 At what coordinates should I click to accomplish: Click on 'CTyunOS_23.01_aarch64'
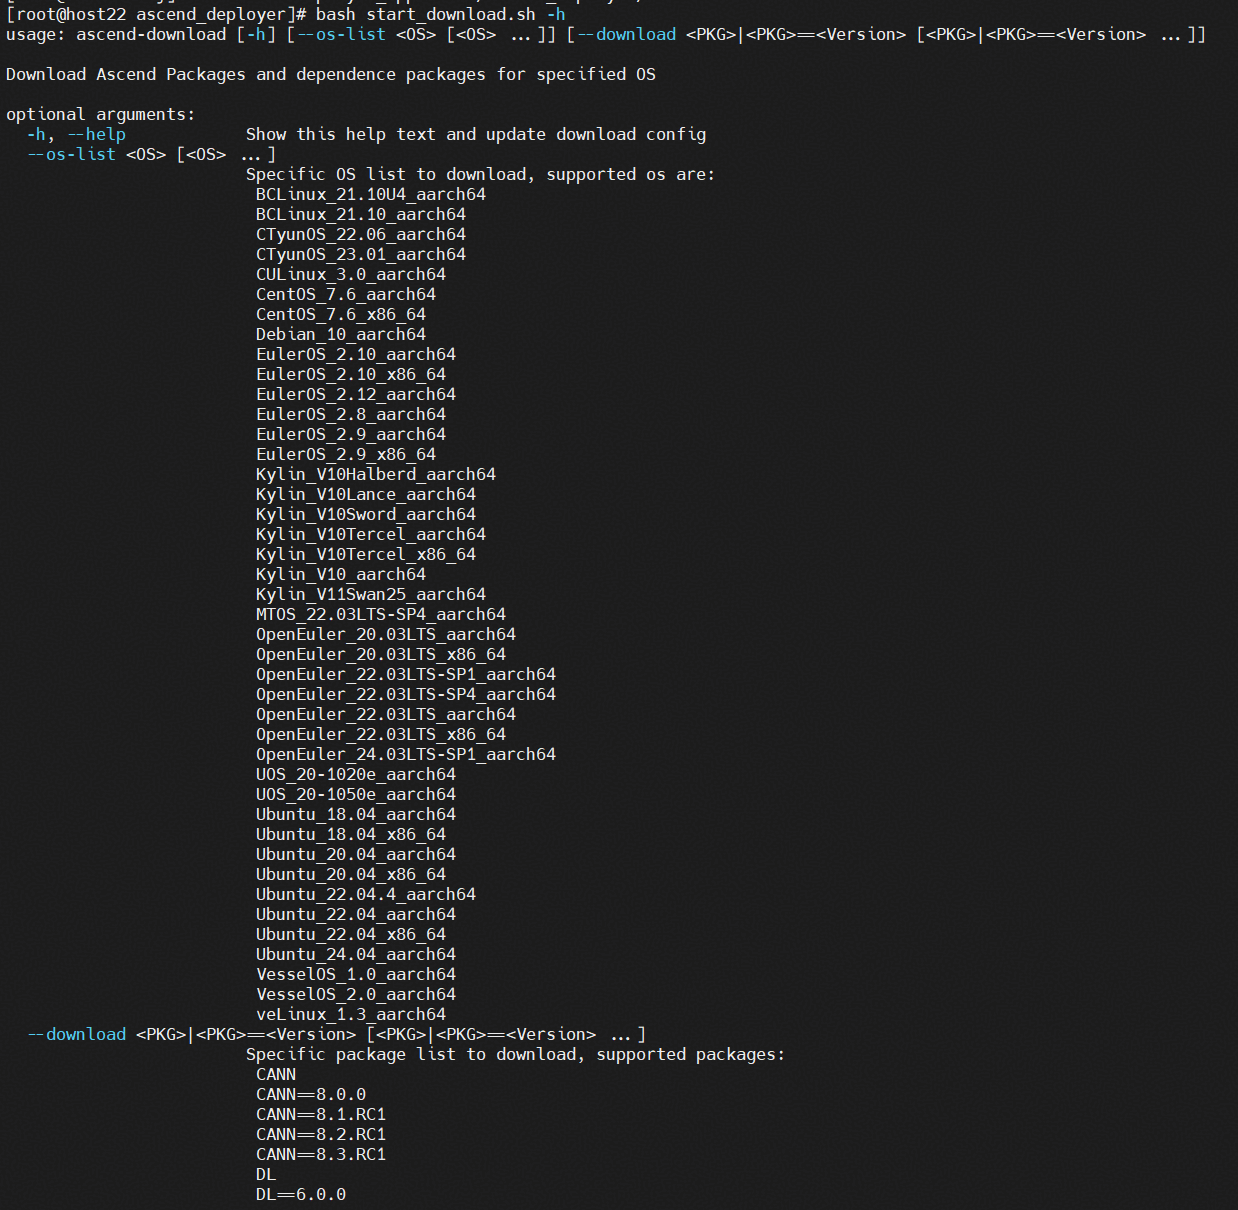click(361, 254)
